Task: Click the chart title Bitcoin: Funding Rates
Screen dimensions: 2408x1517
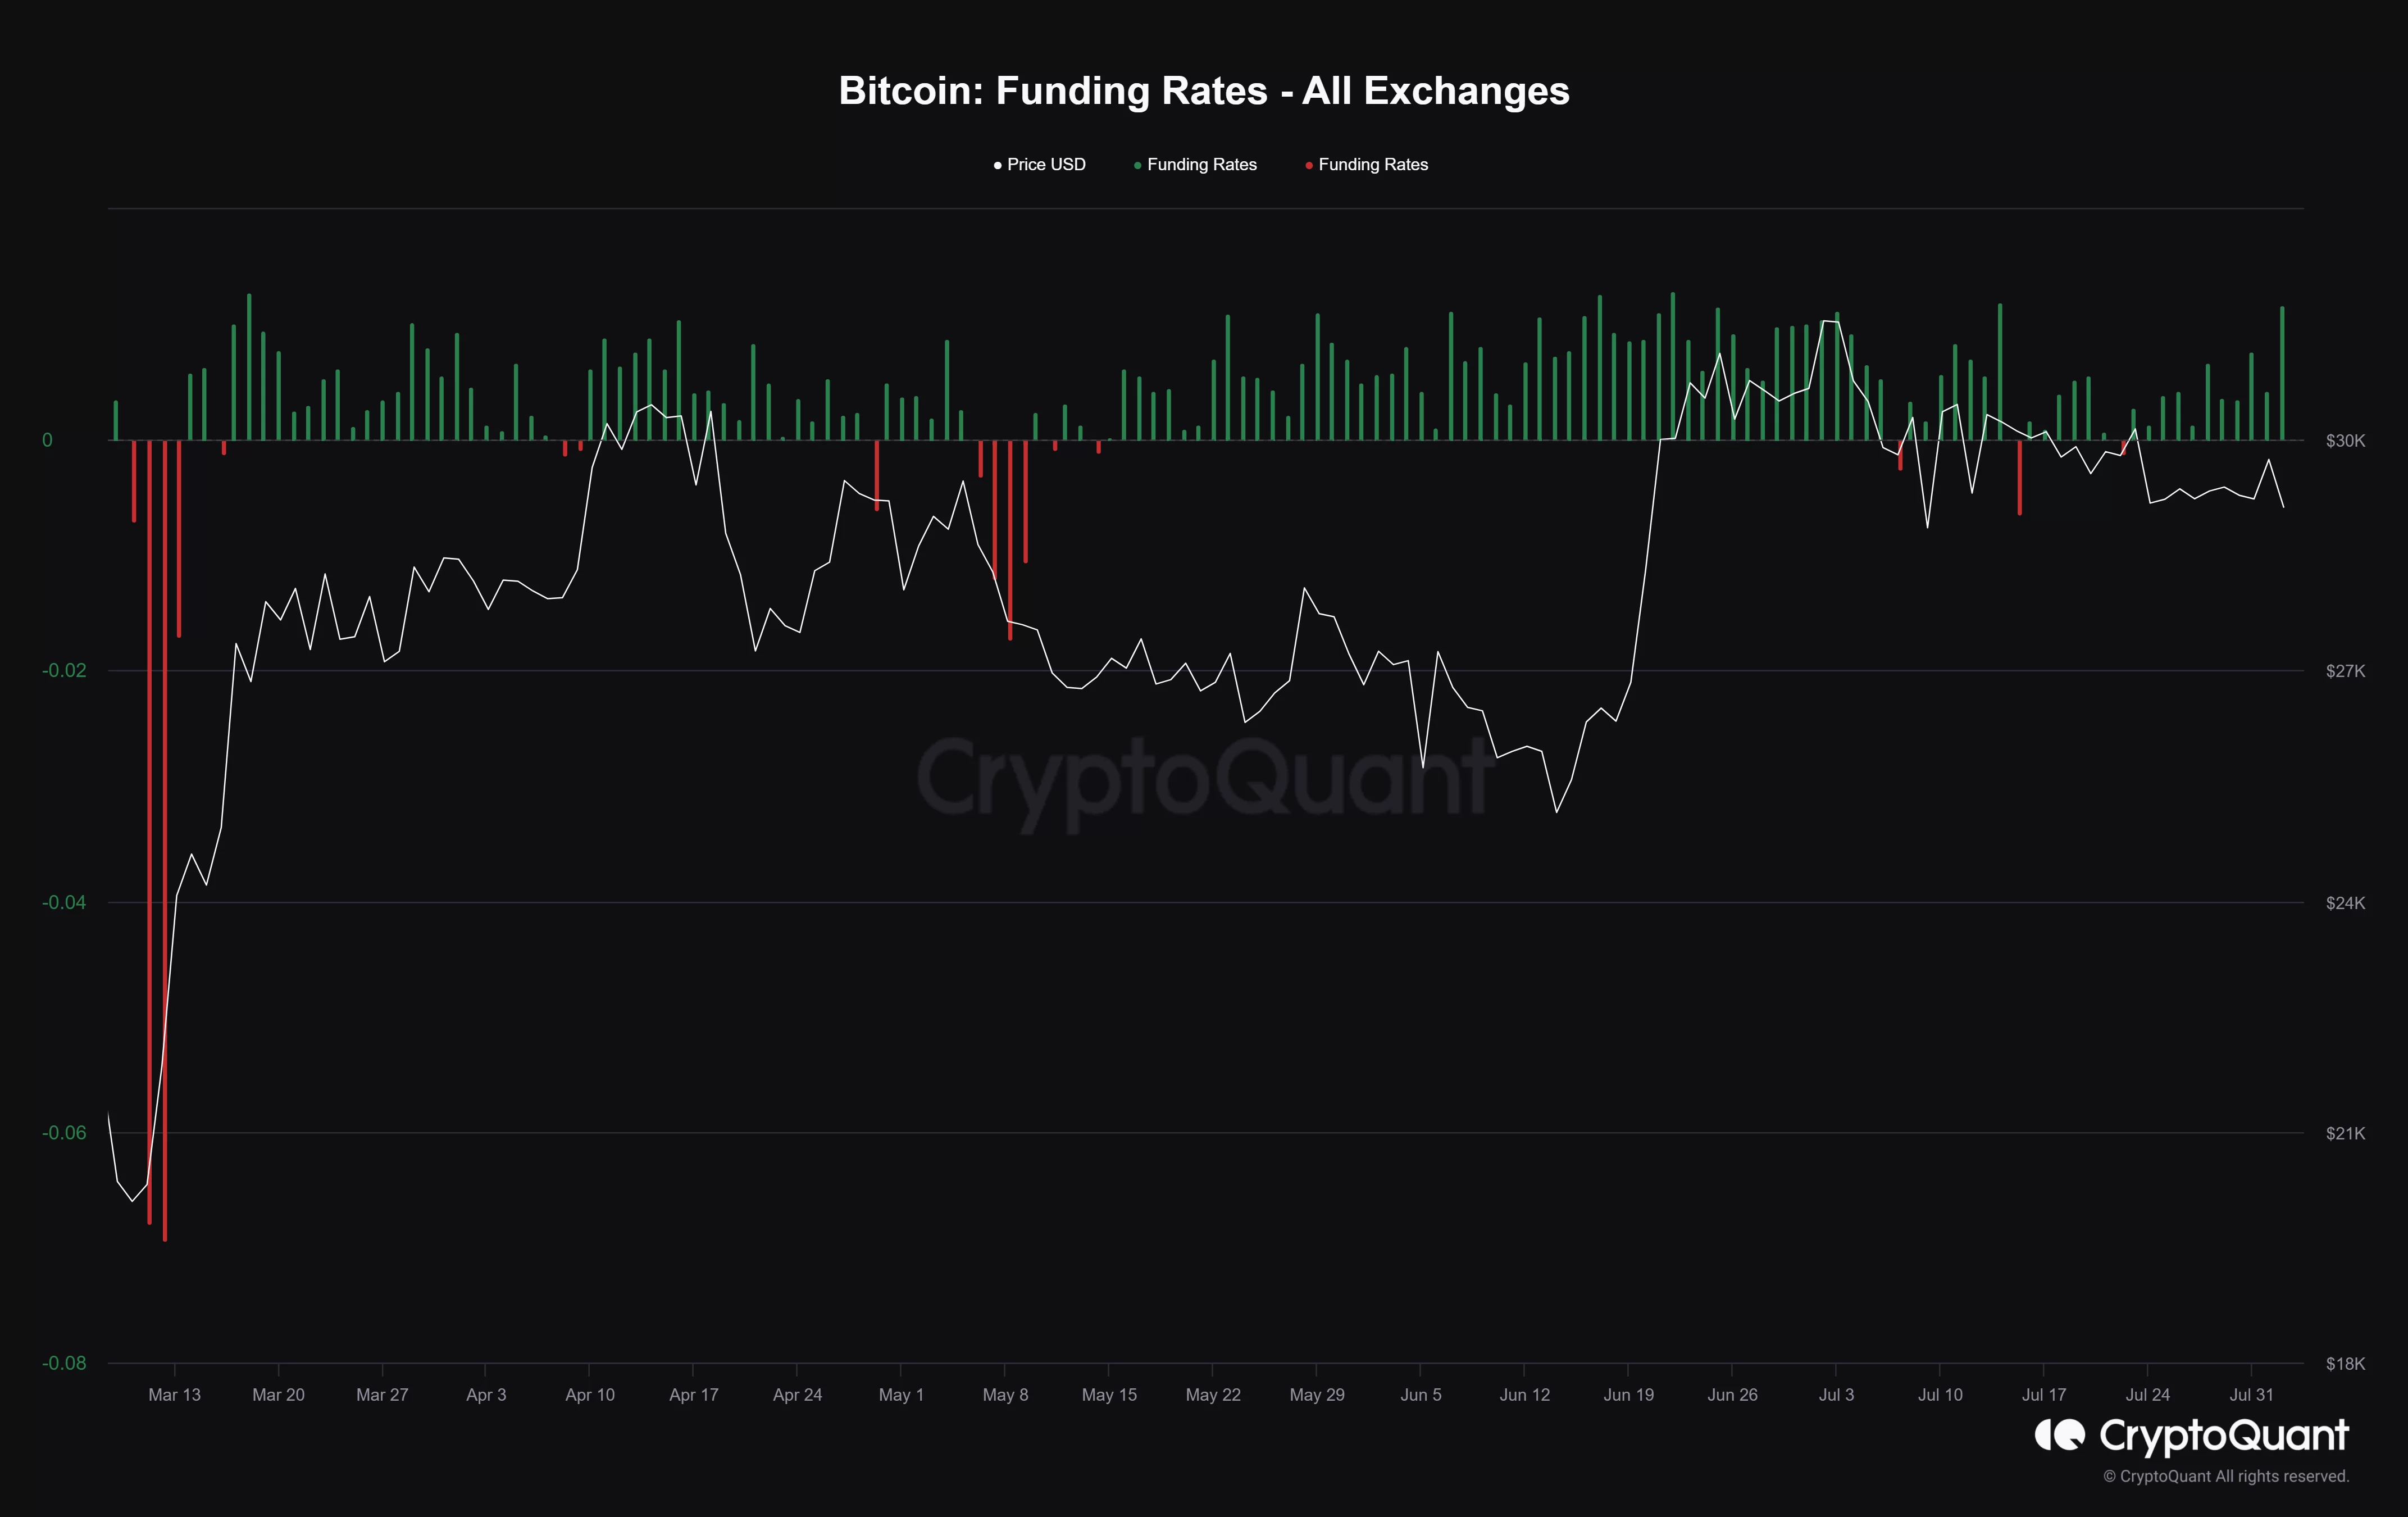Action: [x=1203, y=91]
